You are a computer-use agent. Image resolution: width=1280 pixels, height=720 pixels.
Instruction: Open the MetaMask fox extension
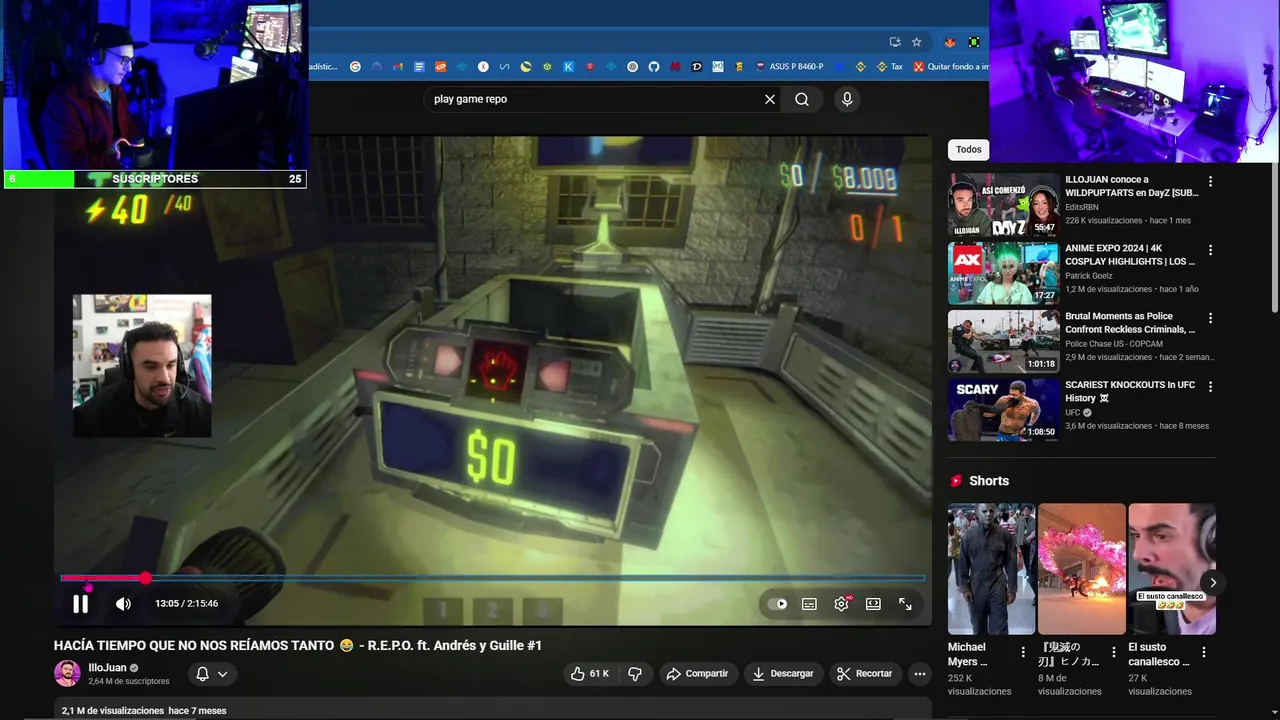coord(949,42)
